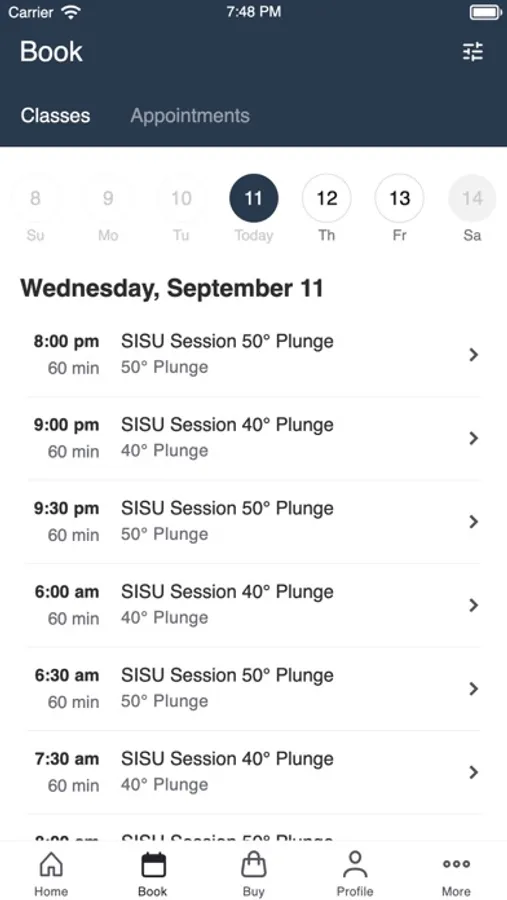Open the filter settings icon

coord(473,52)
